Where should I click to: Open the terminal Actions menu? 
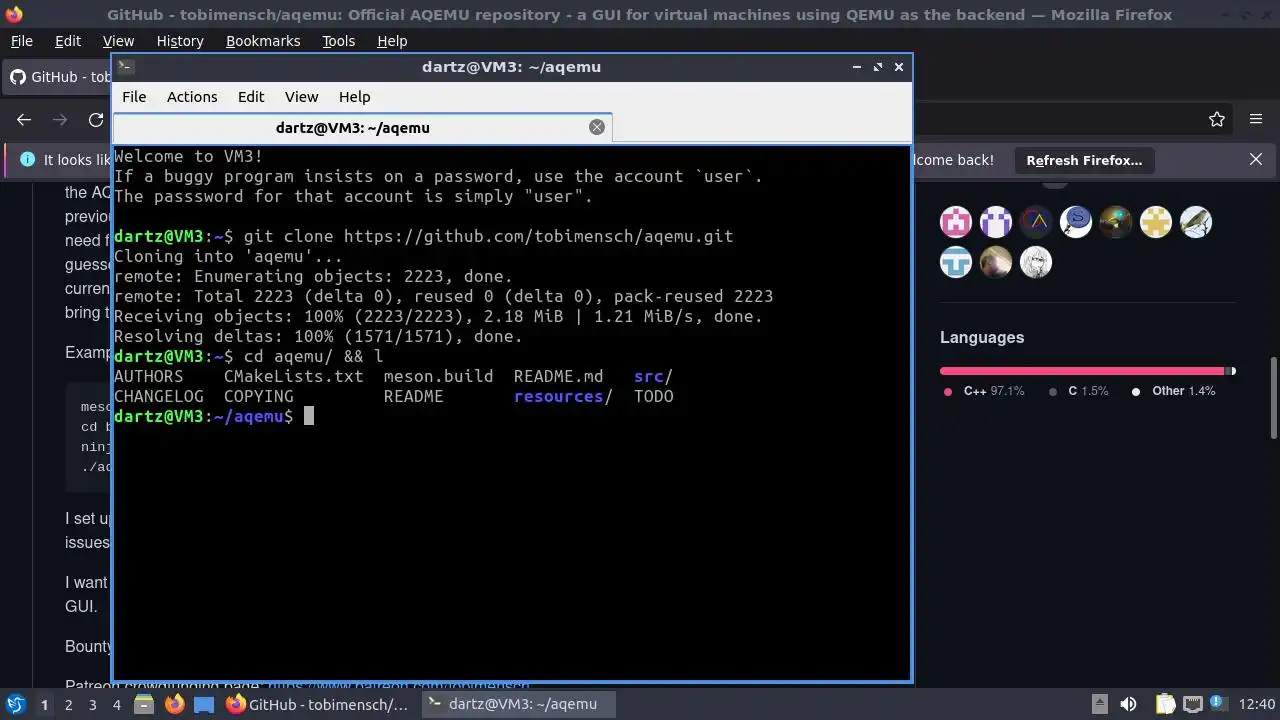(x=192, y=97)
